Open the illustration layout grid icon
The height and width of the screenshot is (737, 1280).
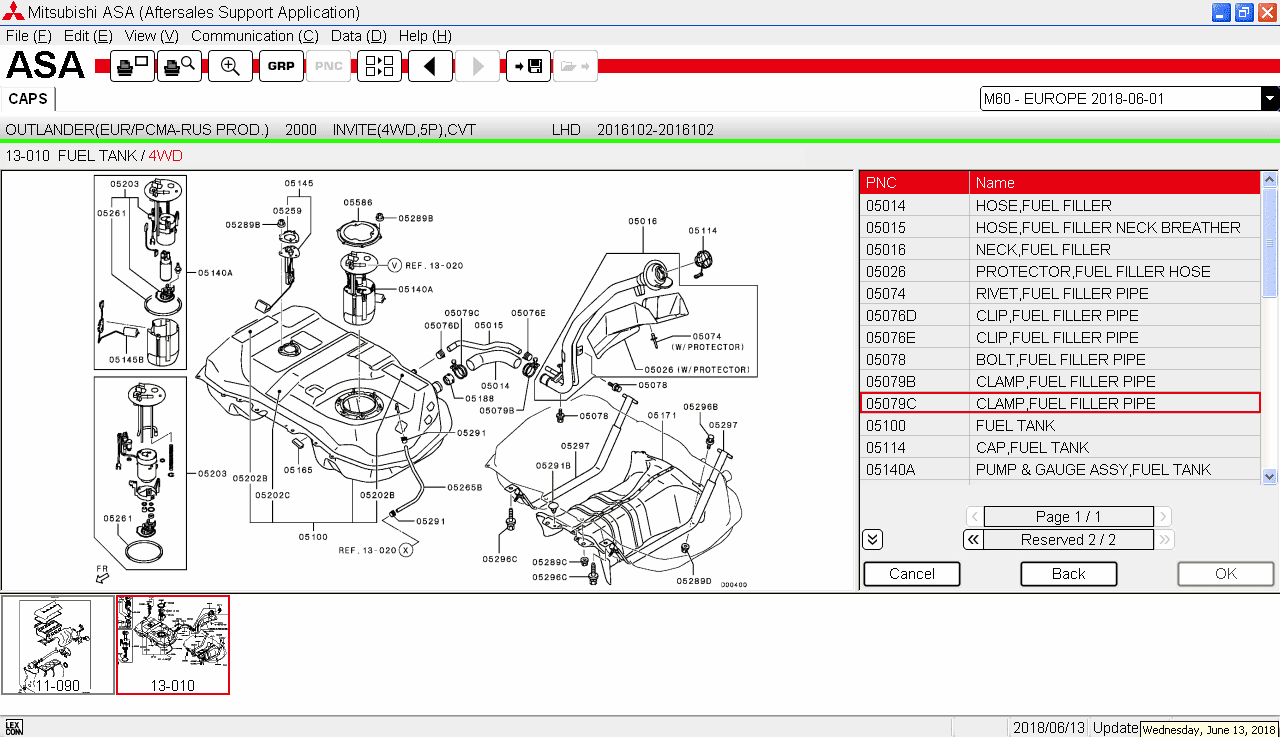pyautogui.click(x=379, y=66)
